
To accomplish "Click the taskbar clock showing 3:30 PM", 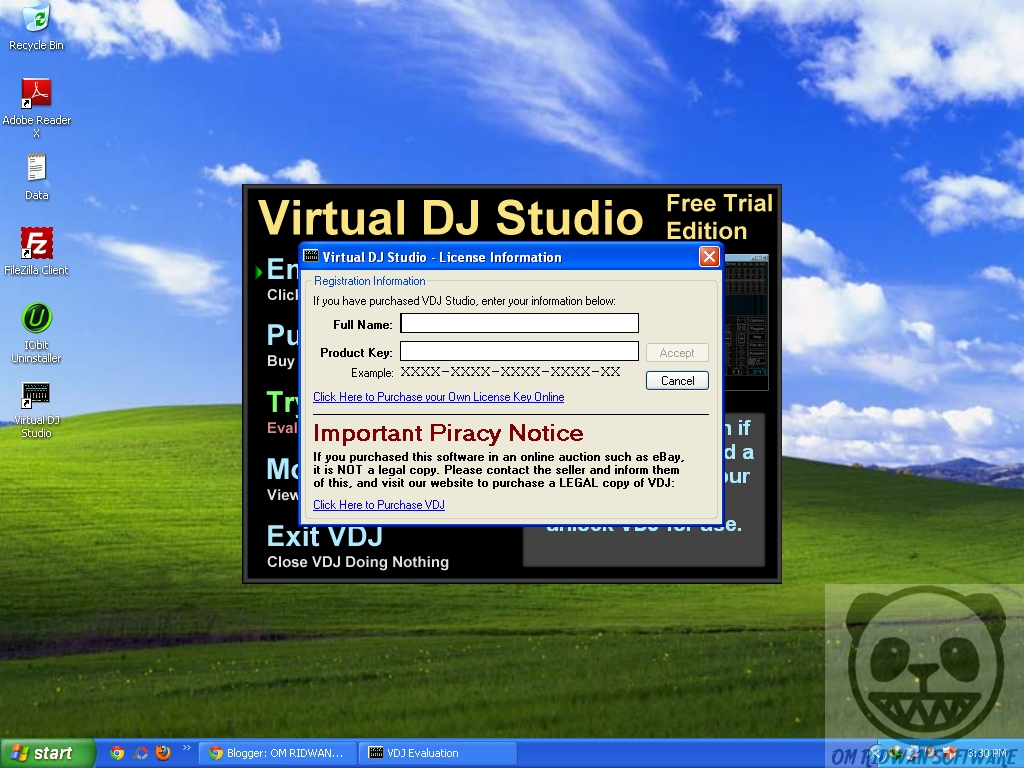I will pos(987,753).
